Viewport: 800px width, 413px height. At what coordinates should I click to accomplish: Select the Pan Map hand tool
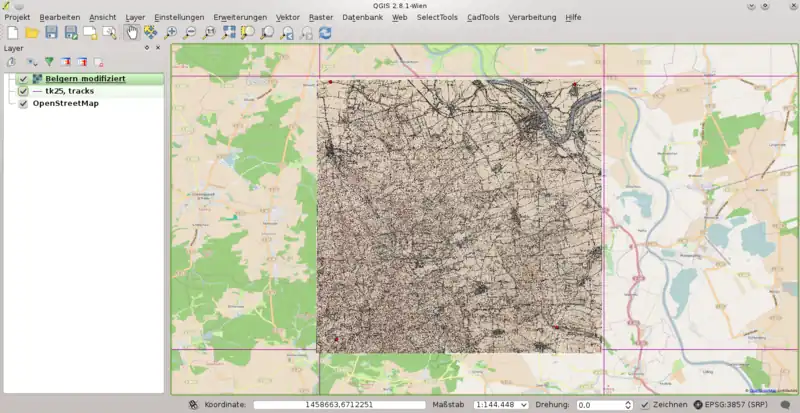pos(131,33)
